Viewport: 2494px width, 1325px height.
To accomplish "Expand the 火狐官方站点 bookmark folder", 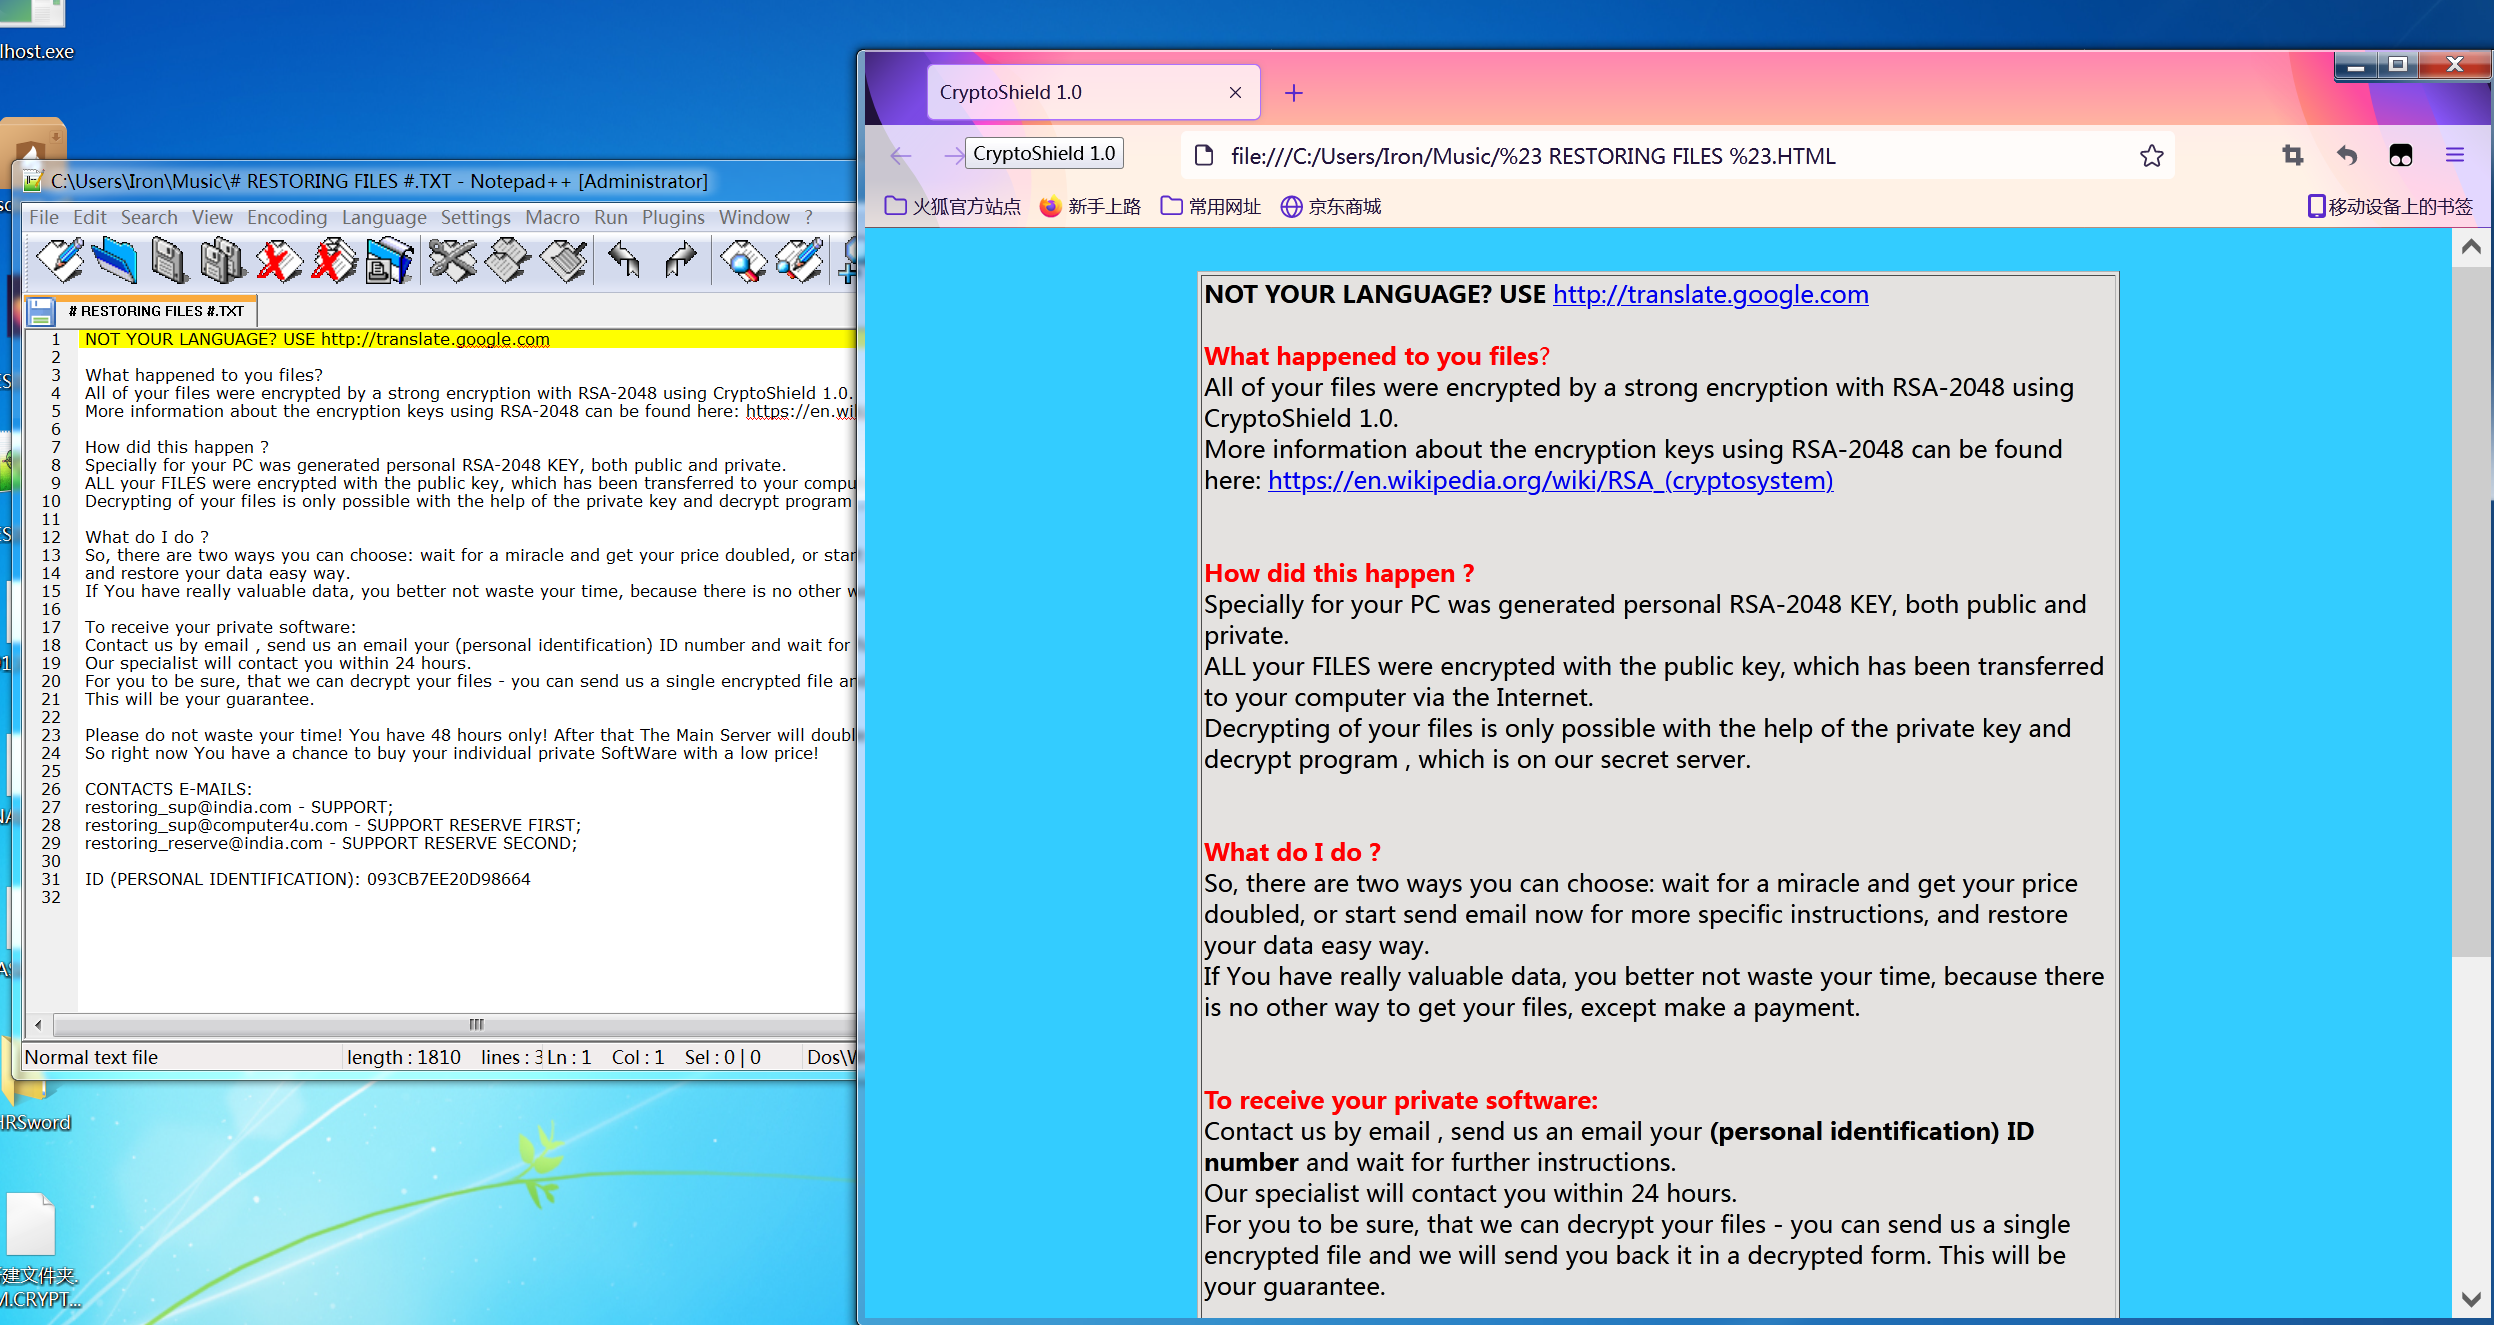I will (953, 206).
